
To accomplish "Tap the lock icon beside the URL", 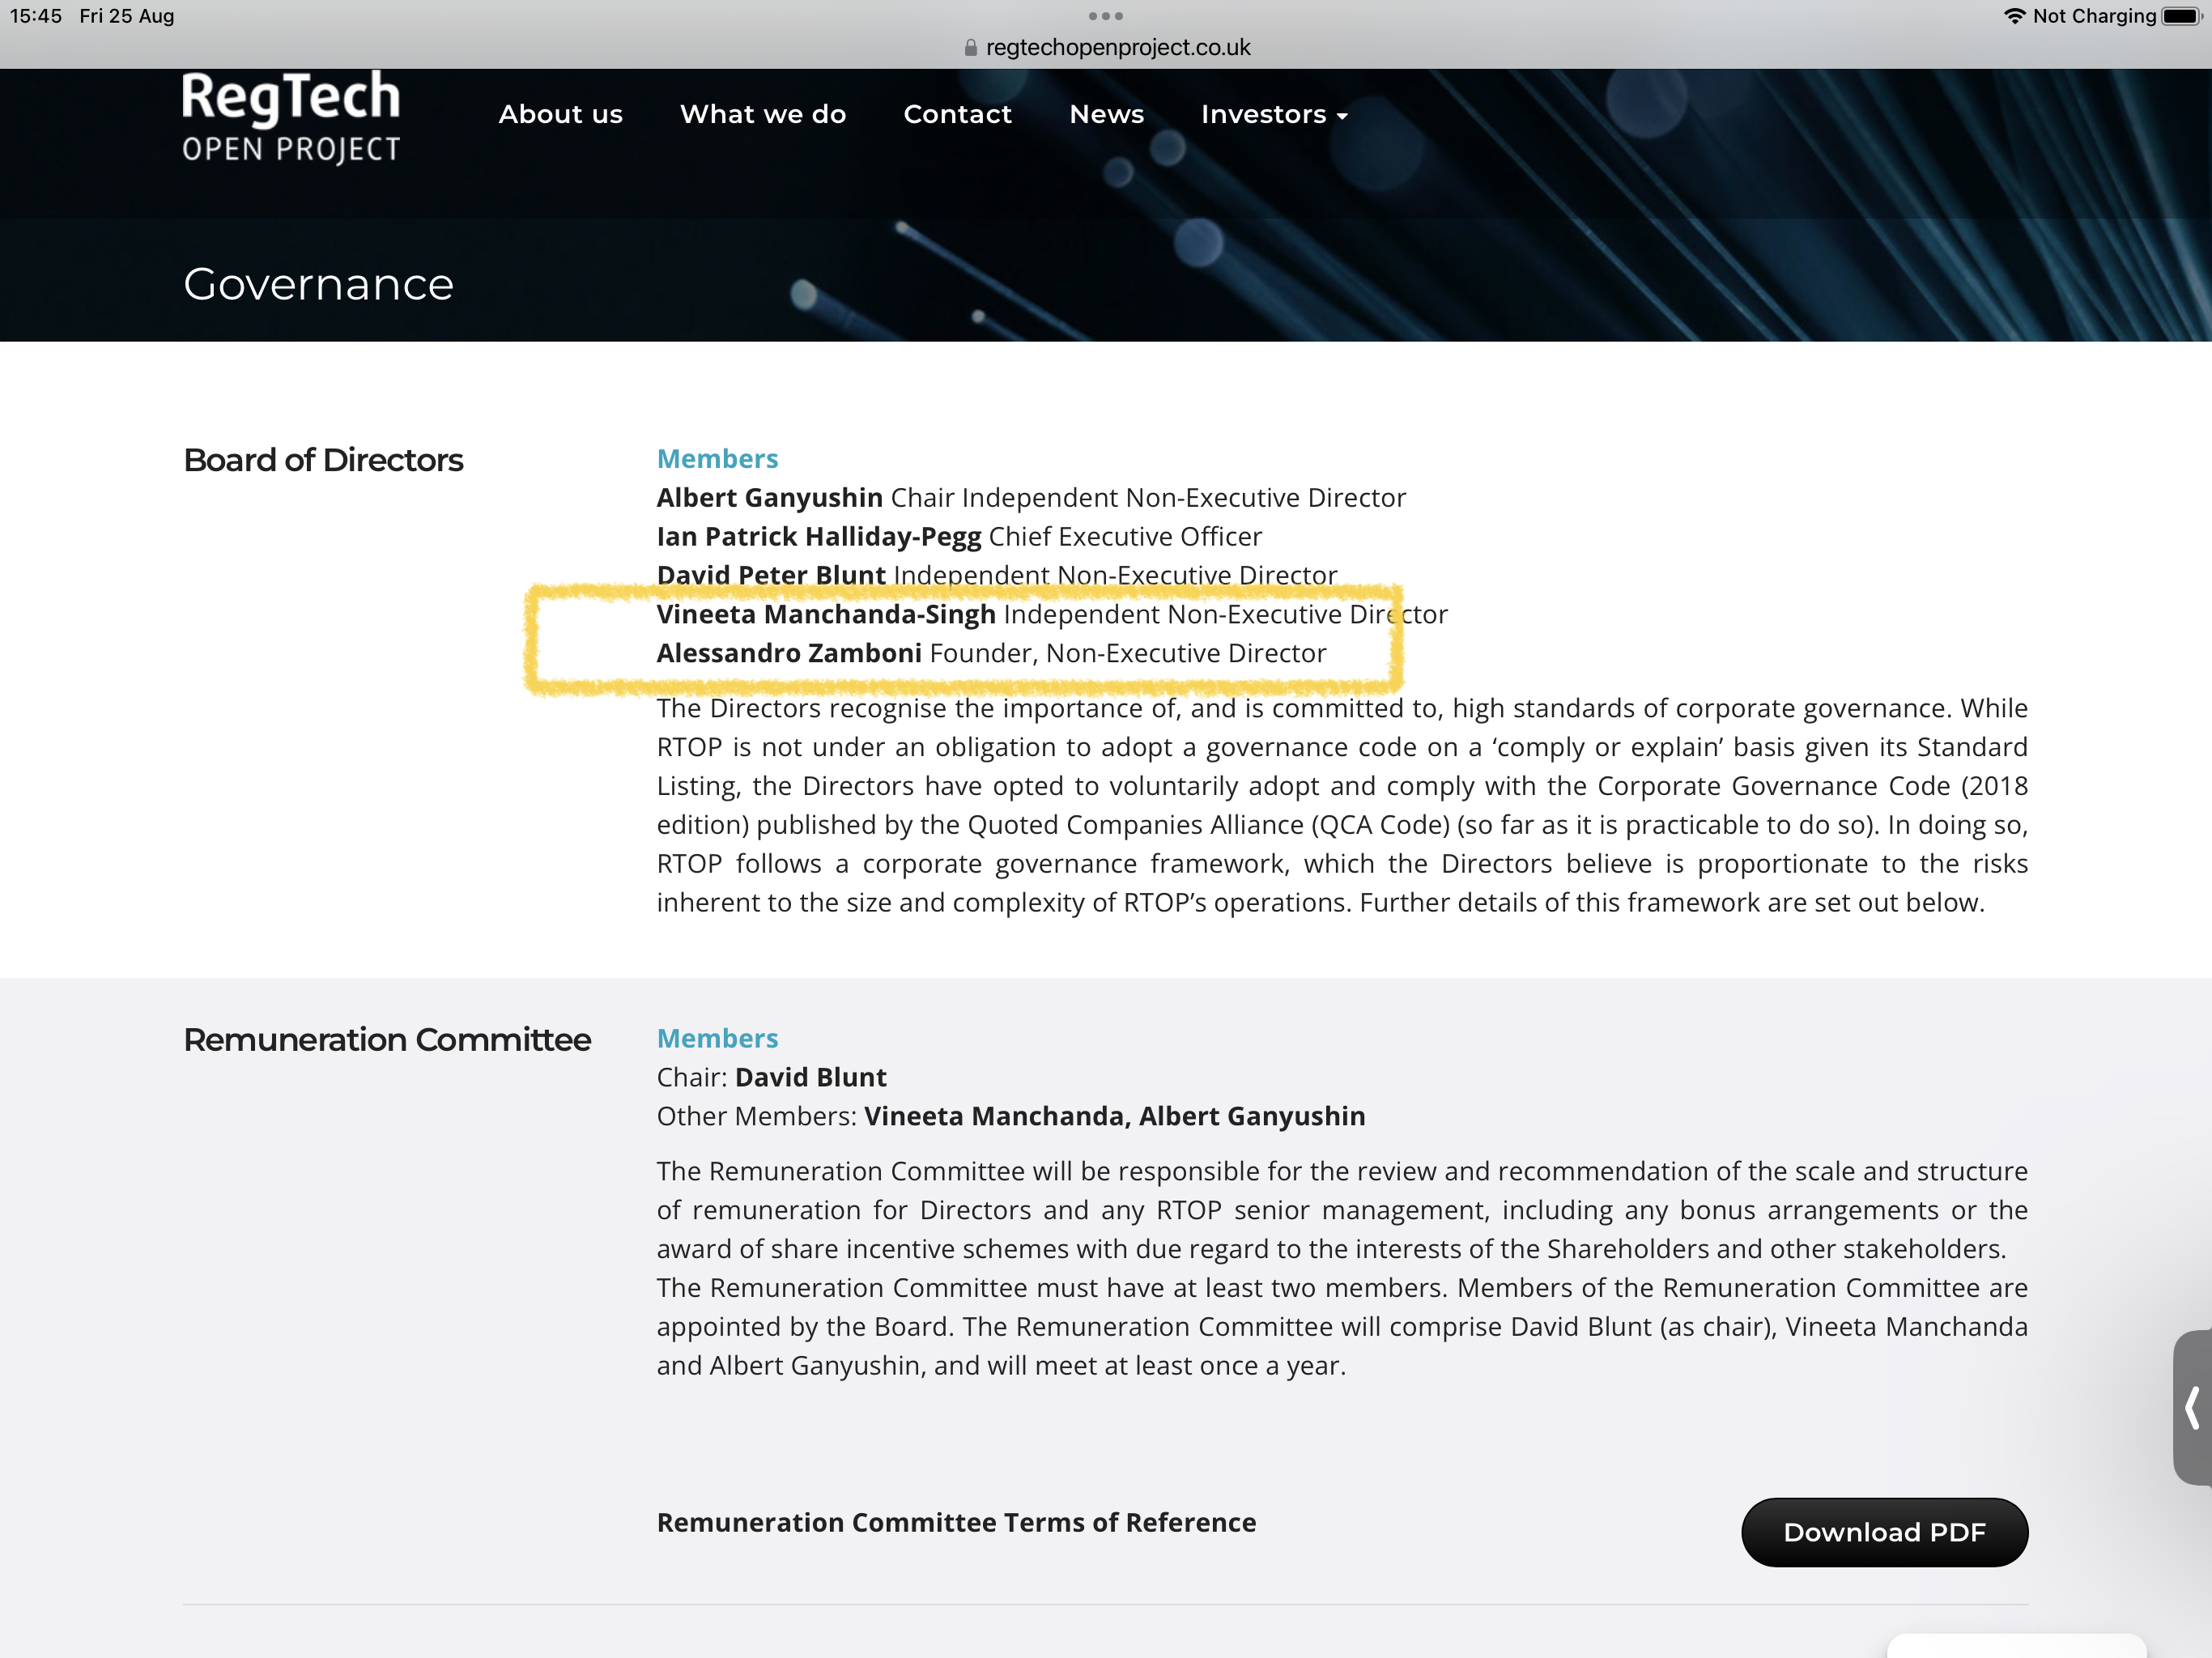I will tap(970, 48).
